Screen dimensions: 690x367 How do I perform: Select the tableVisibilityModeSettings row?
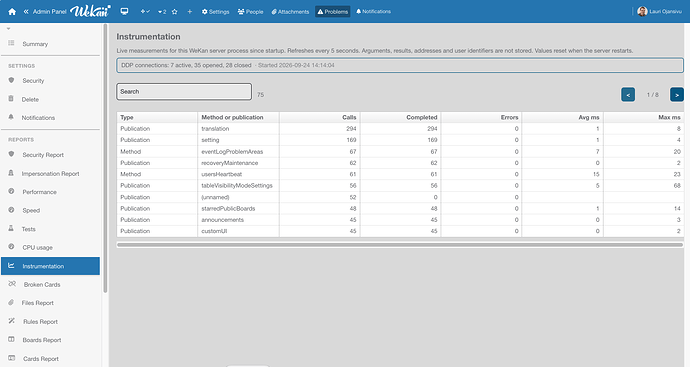400,186
